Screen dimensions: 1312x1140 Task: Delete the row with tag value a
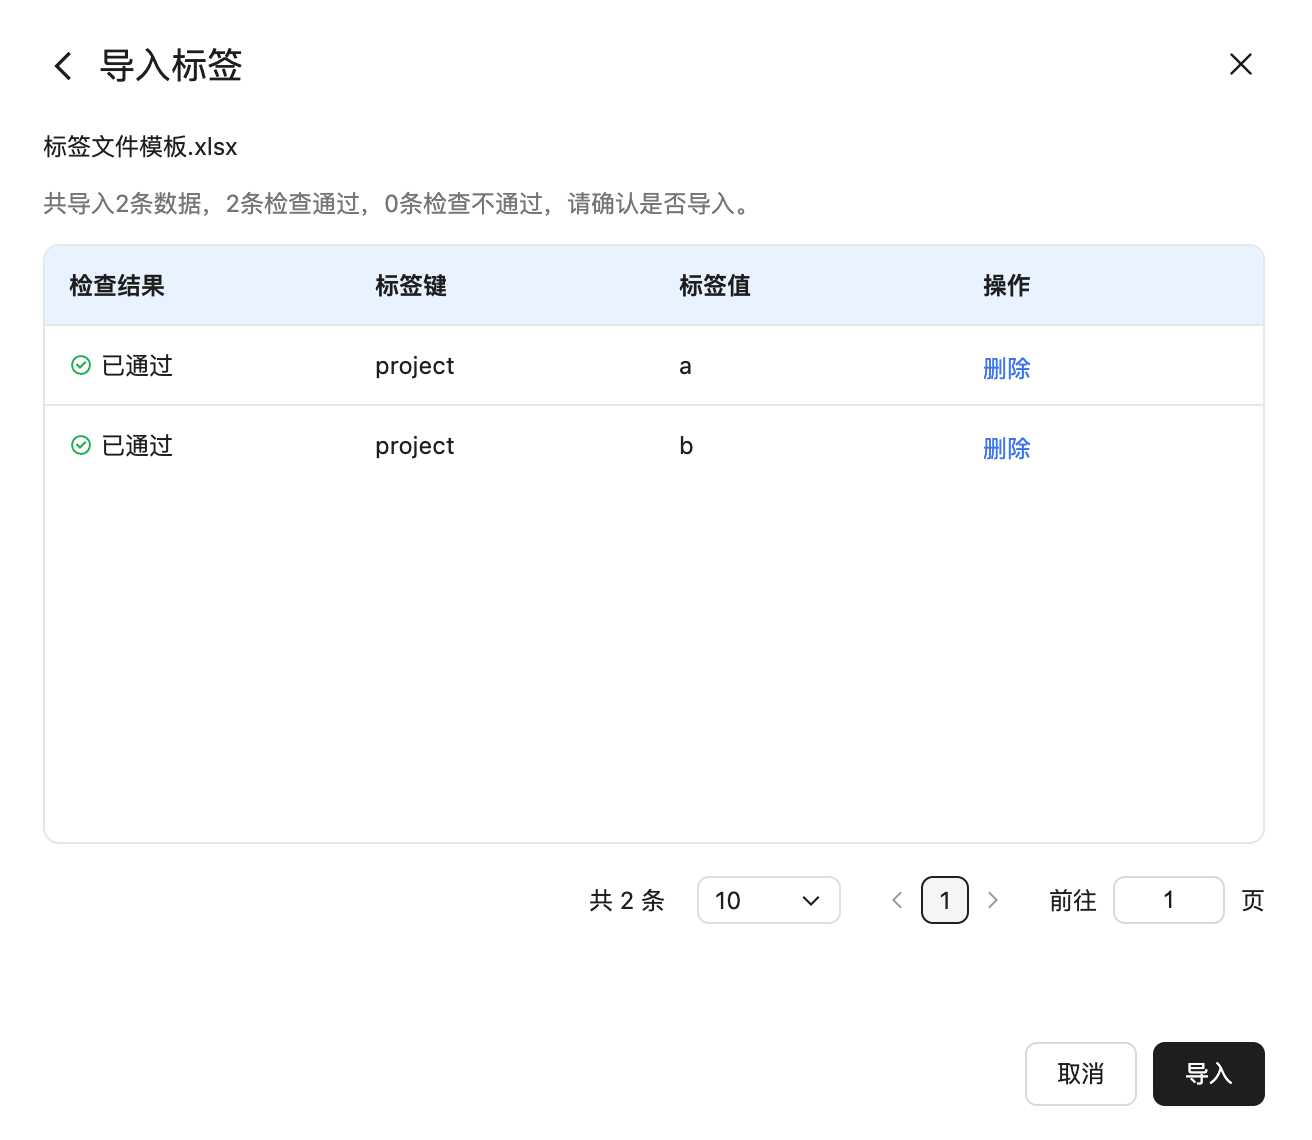(1006, 368)
